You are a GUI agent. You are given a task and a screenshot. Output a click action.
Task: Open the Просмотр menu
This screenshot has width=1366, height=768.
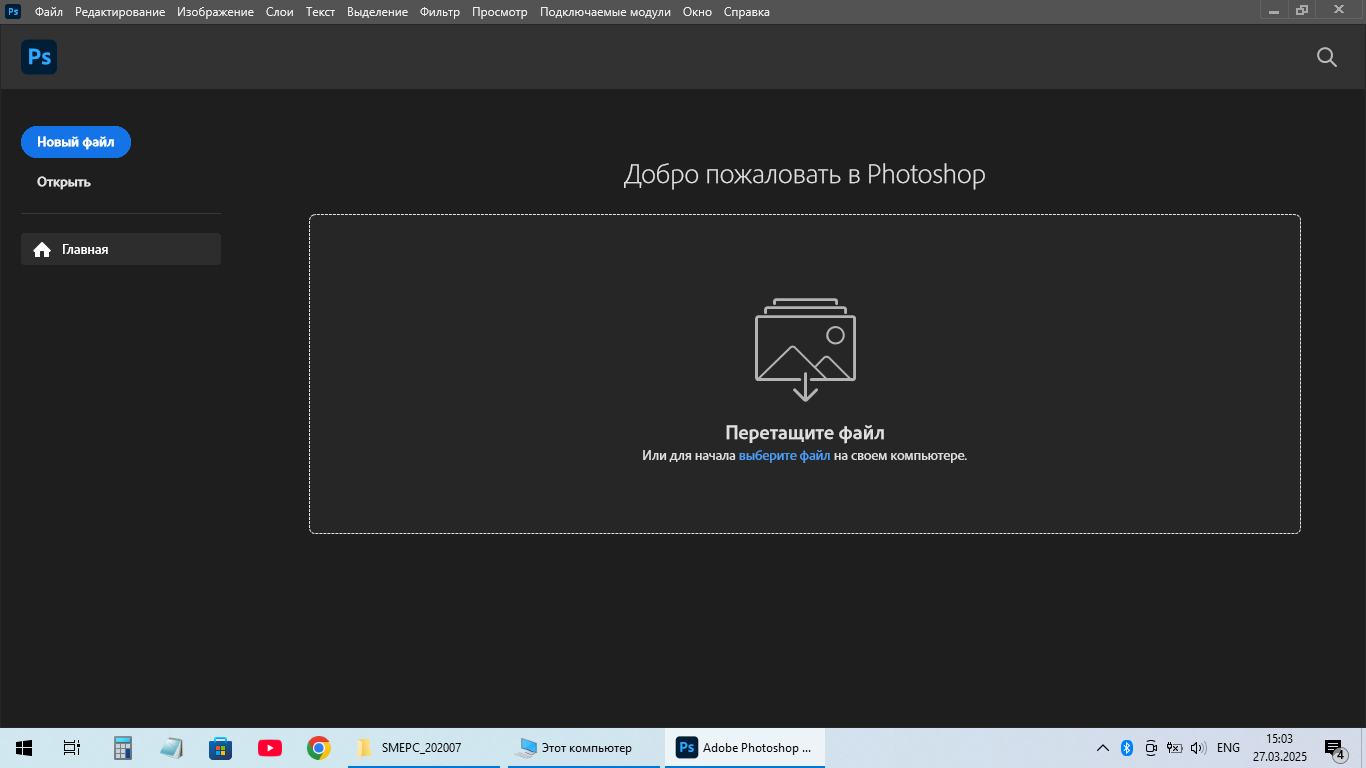tap(499, 12)
